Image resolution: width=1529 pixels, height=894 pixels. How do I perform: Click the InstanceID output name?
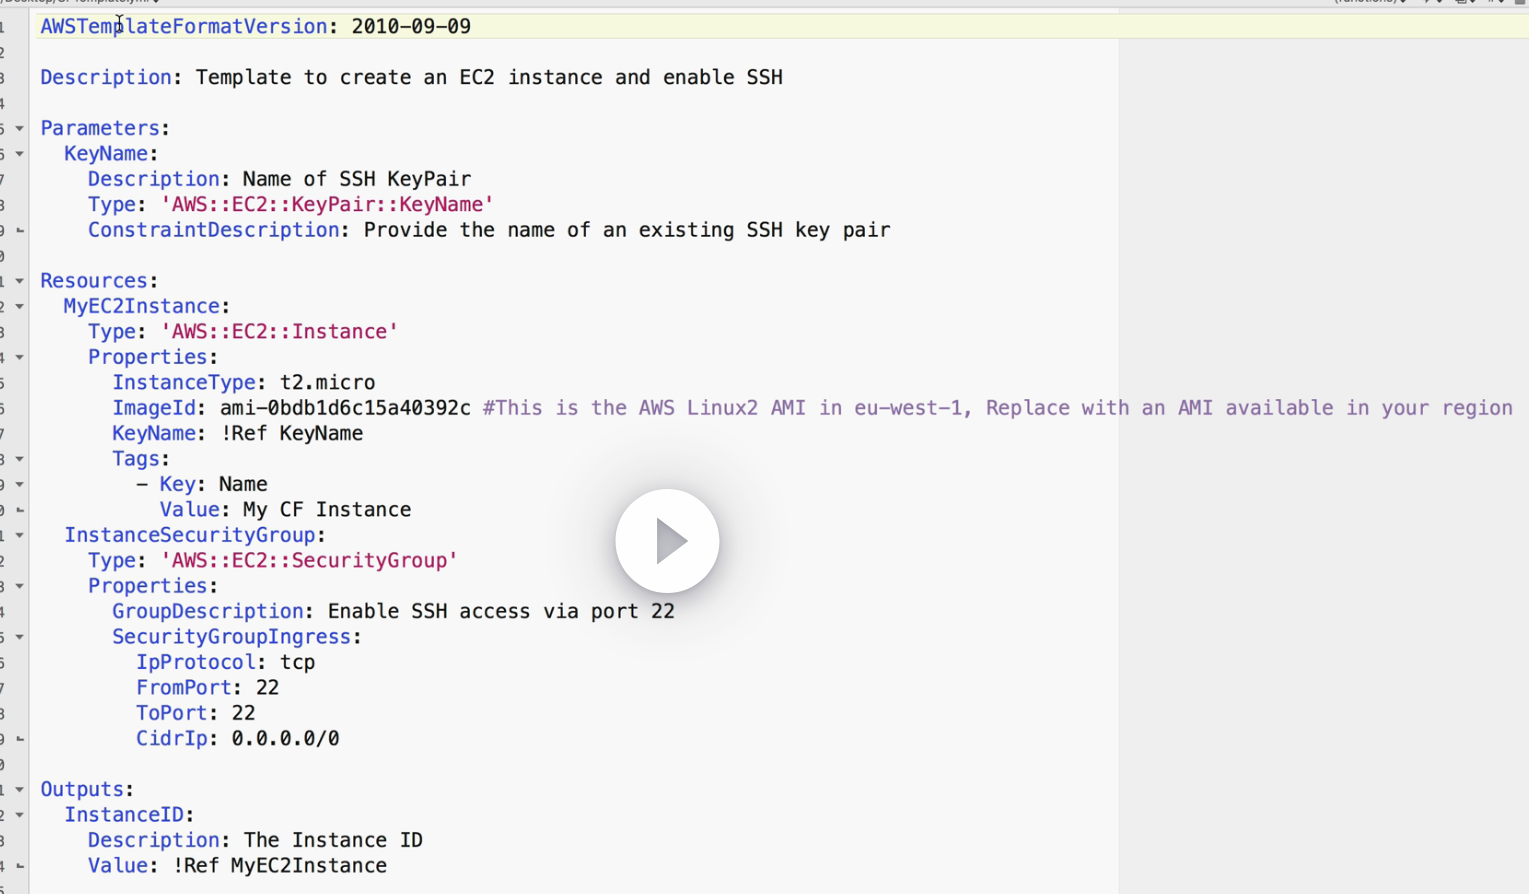point(124,815)
